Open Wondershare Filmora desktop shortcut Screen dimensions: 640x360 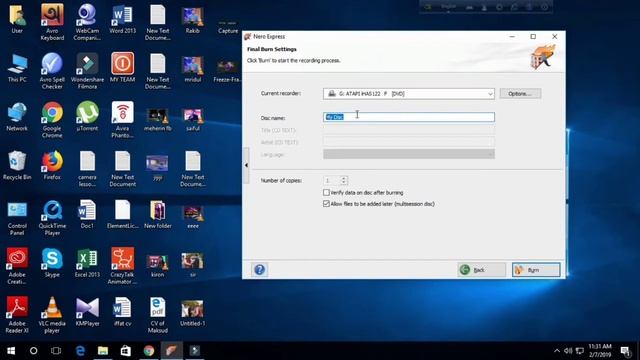coord(87,70)
